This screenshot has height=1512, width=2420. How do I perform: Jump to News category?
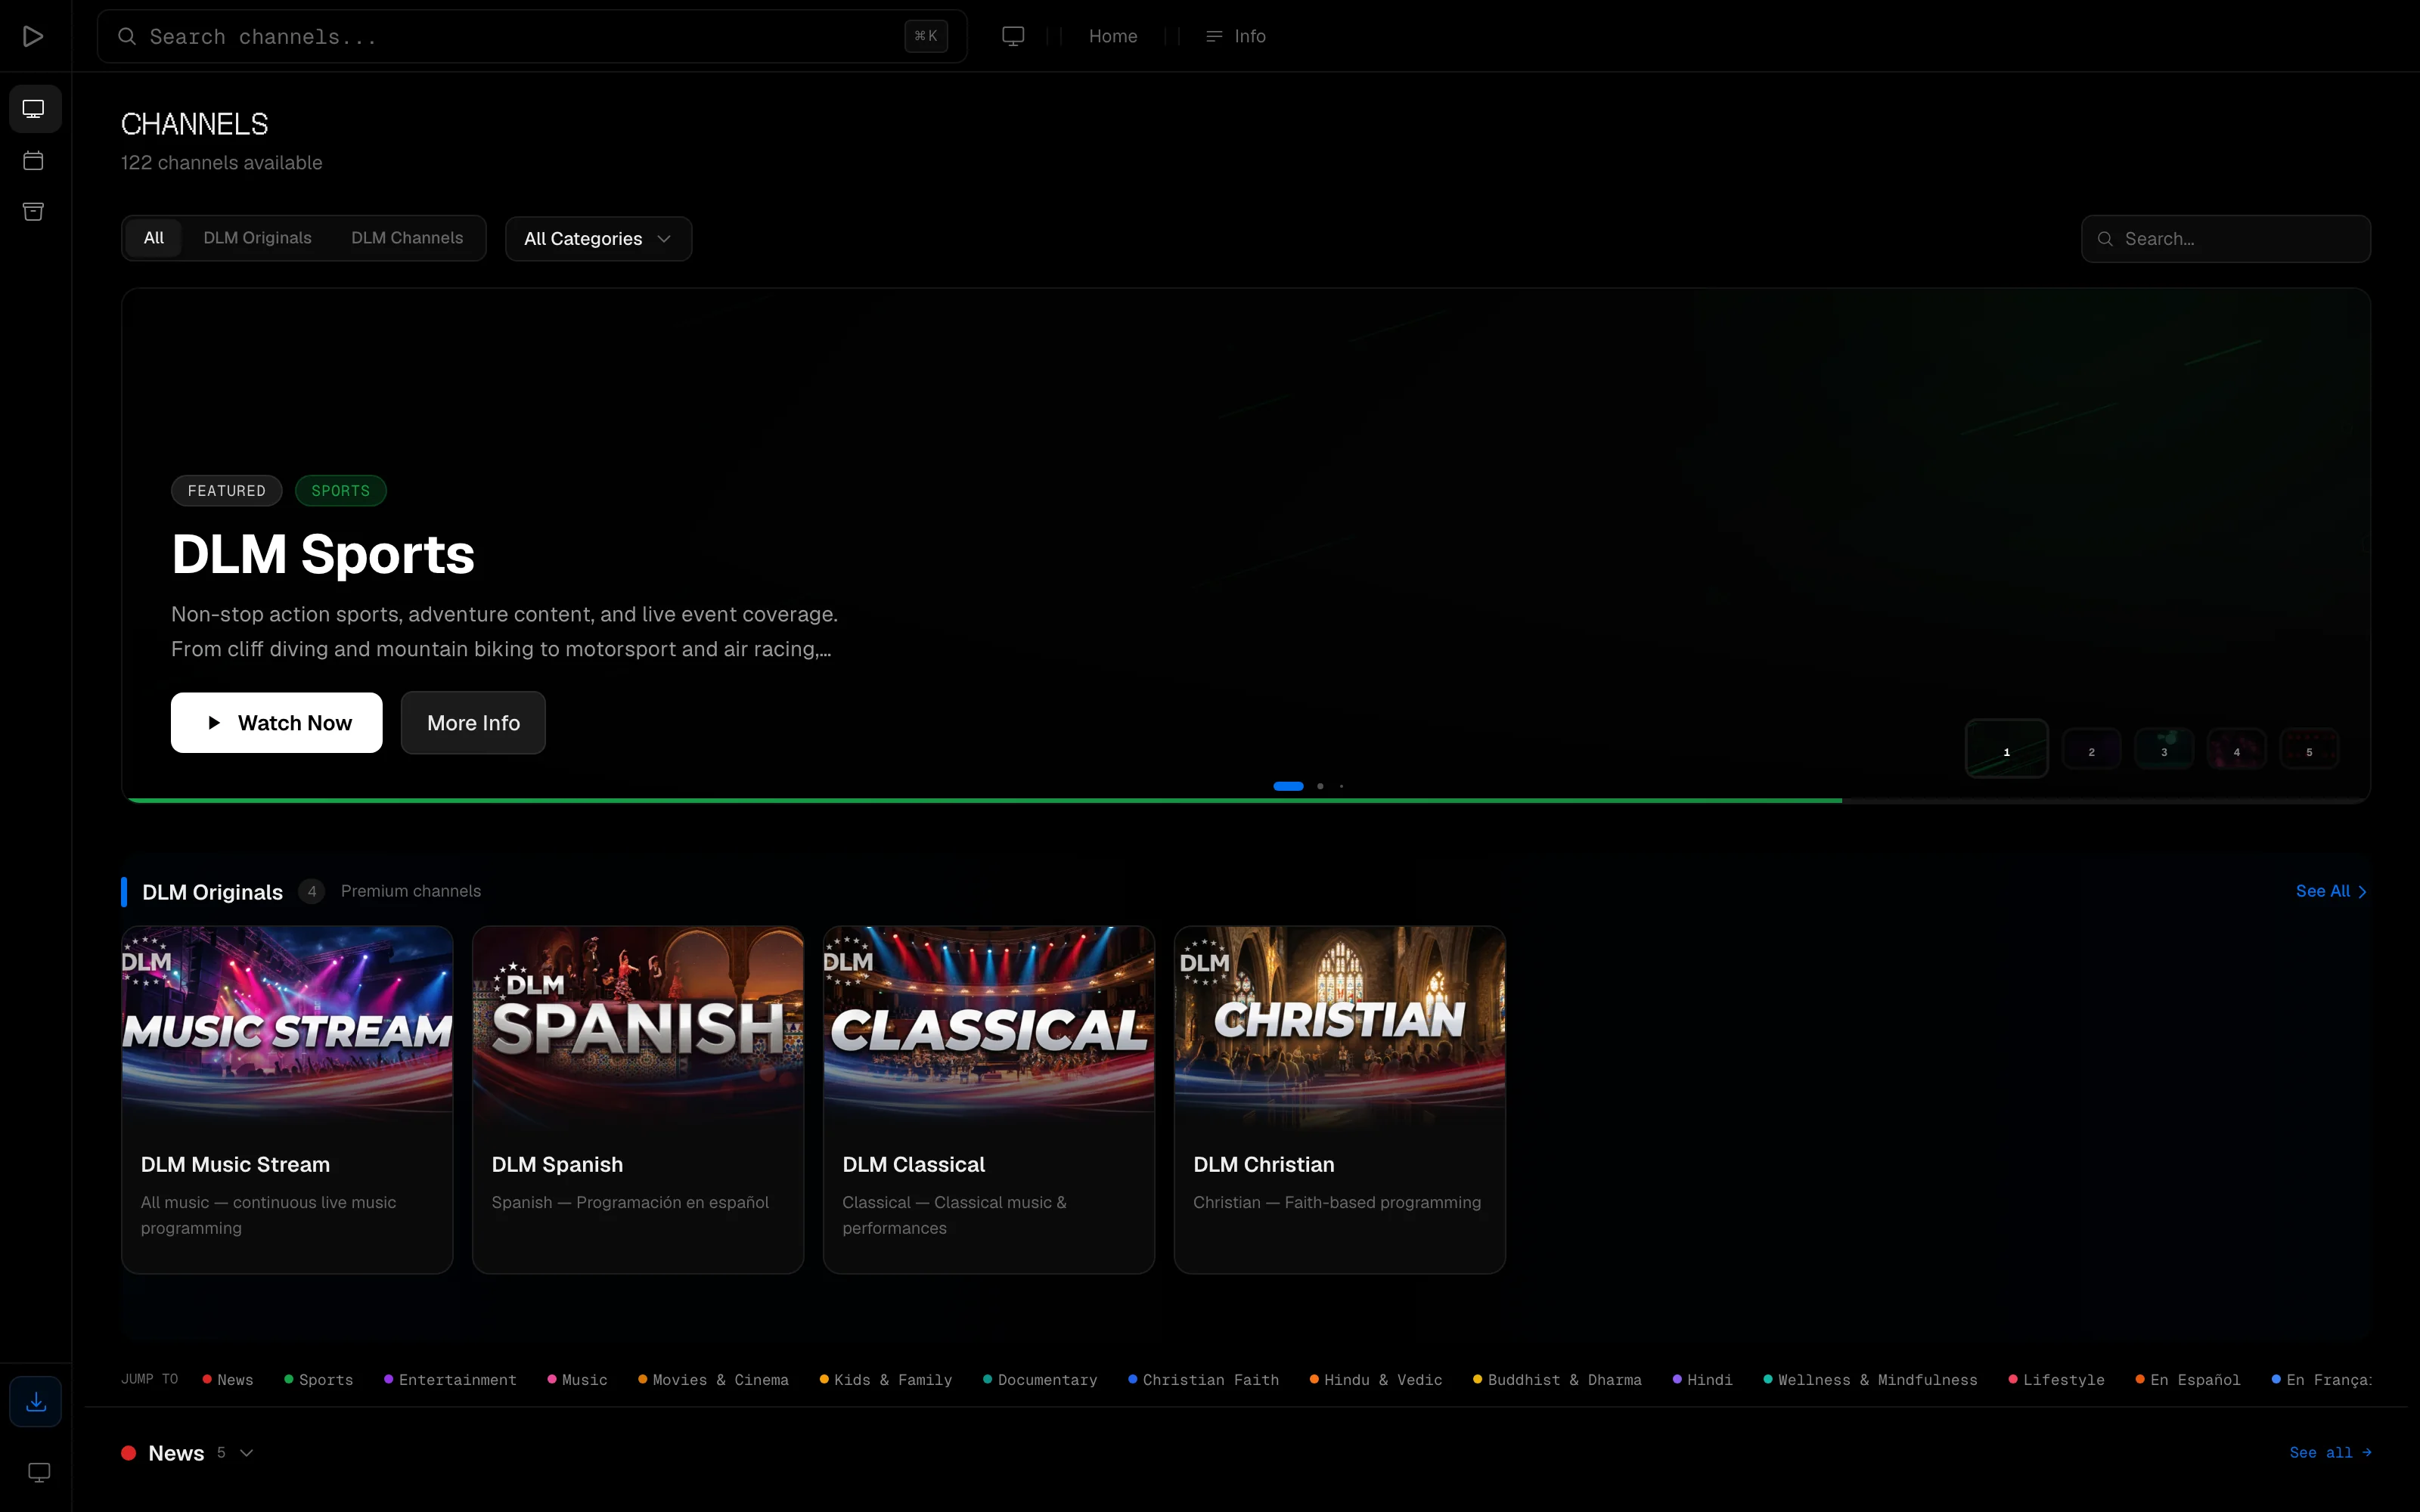228,1380
